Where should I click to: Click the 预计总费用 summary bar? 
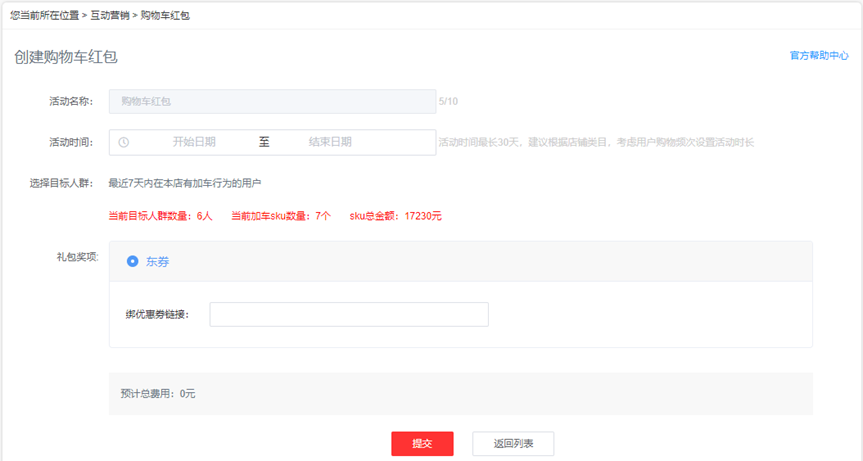coord(460,393)
